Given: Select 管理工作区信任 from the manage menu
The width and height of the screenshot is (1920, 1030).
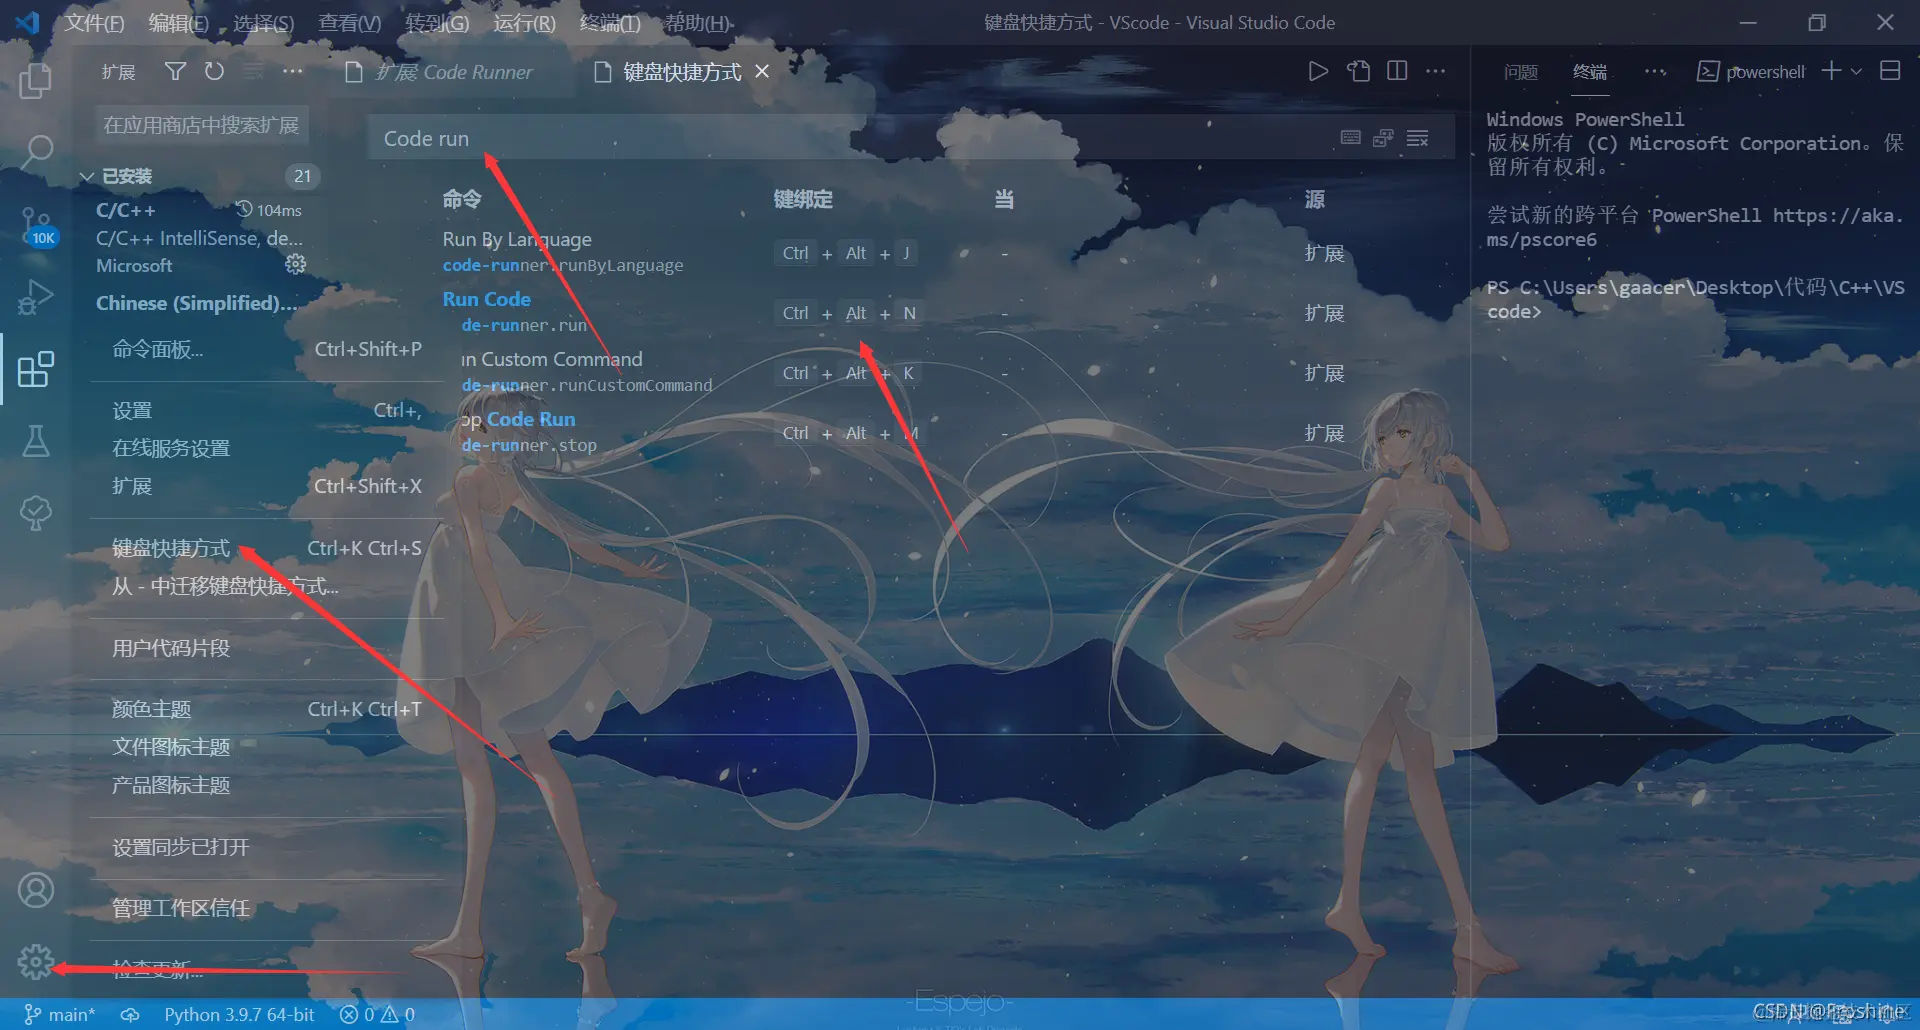Looking at the screenshot, I should pos(268,908).
